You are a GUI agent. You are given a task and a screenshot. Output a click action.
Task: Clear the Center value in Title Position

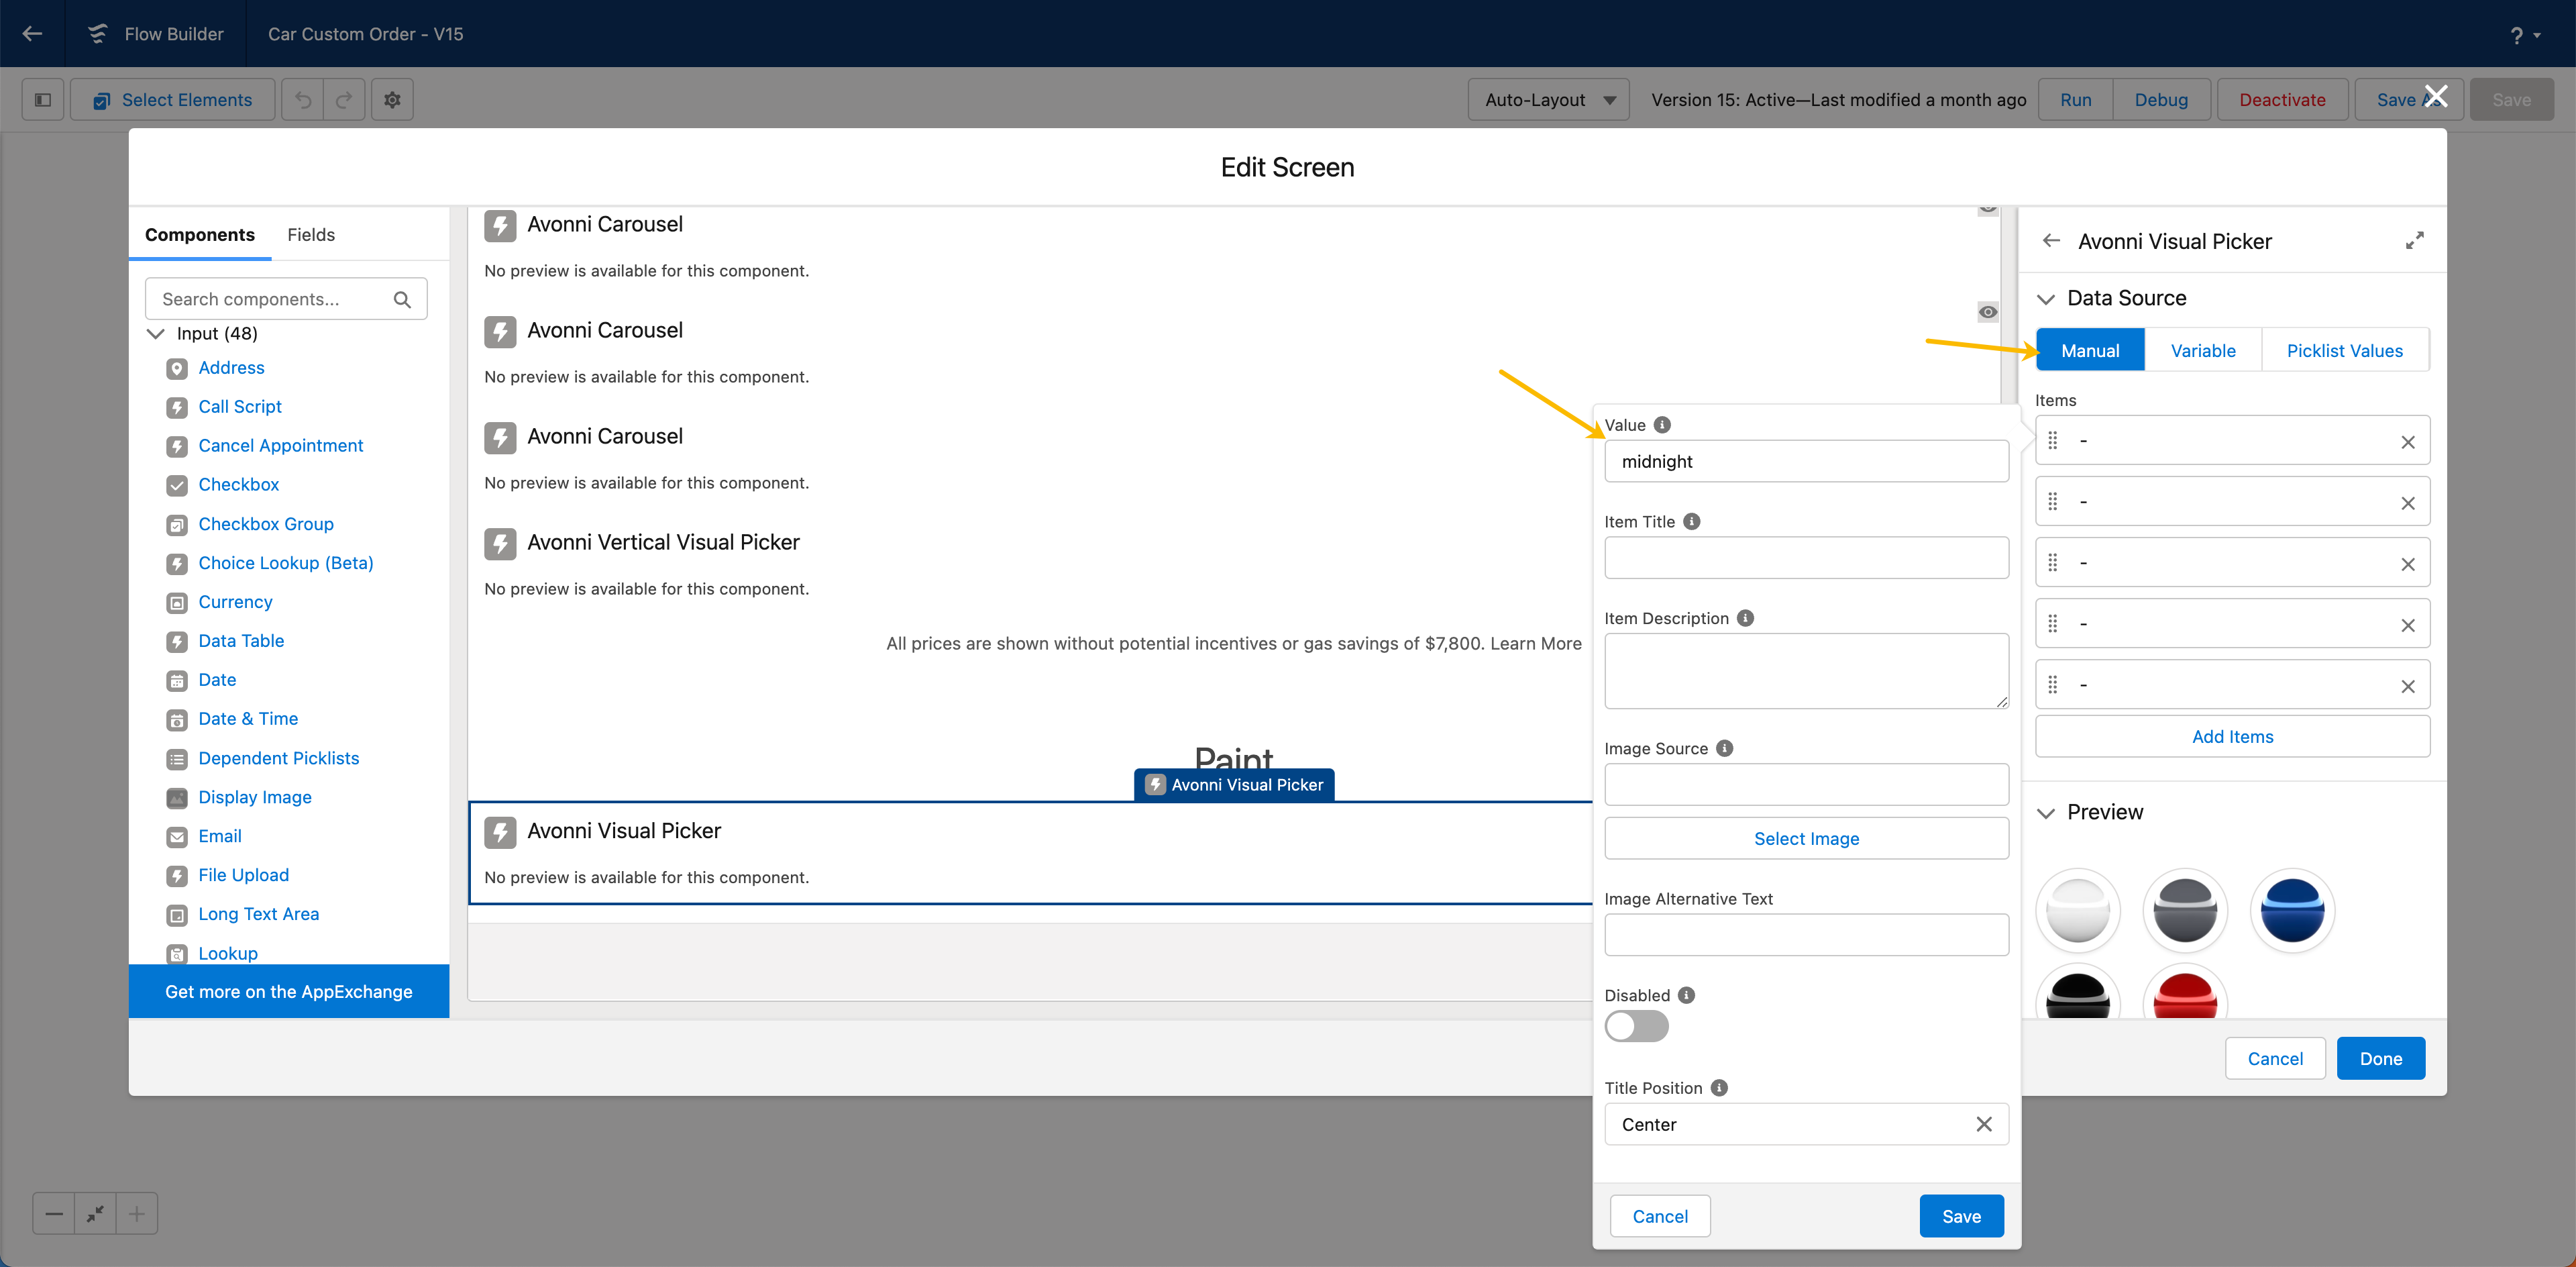point(1984,1124)
